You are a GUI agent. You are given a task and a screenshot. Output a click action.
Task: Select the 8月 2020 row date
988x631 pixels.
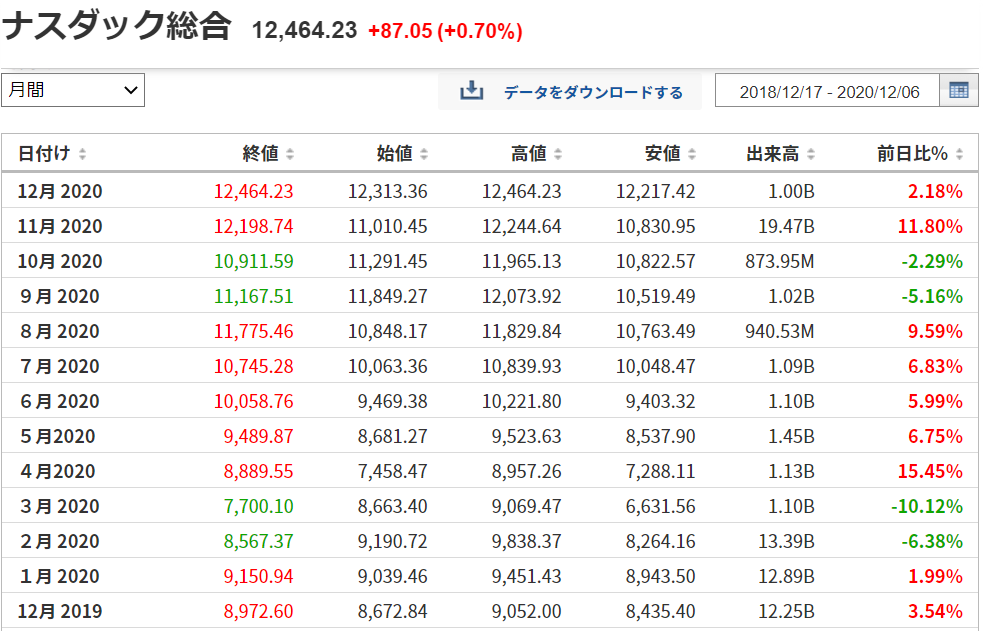pos(60,331)
